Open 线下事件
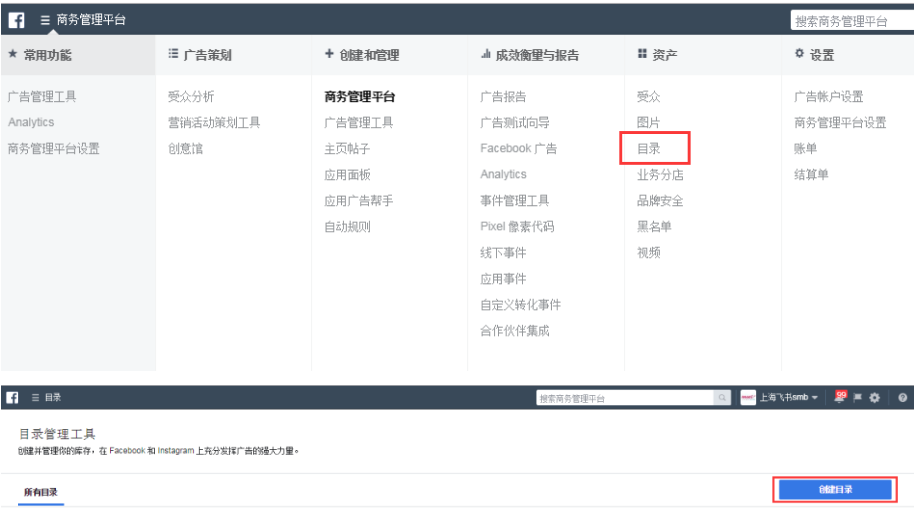 tap(503, 253)
